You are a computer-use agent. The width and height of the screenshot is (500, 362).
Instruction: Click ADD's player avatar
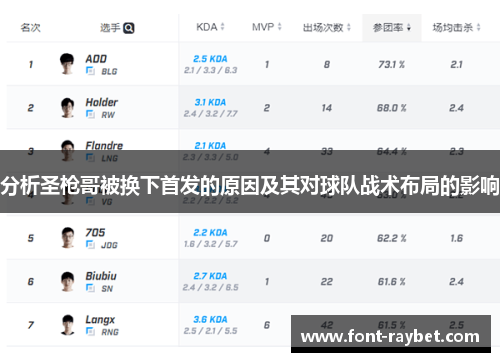[67, 64]
